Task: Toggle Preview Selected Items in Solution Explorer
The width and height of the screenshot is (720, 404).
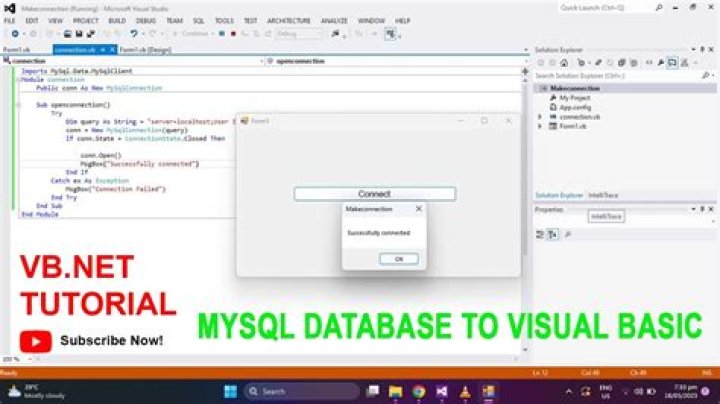Action: pos(672,63)
